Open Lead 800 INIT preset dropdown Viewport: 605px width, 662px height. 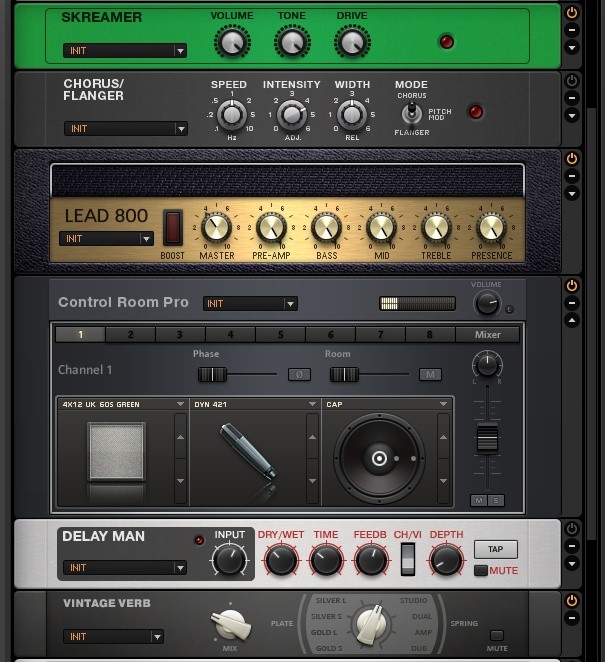tap(106, 239)
